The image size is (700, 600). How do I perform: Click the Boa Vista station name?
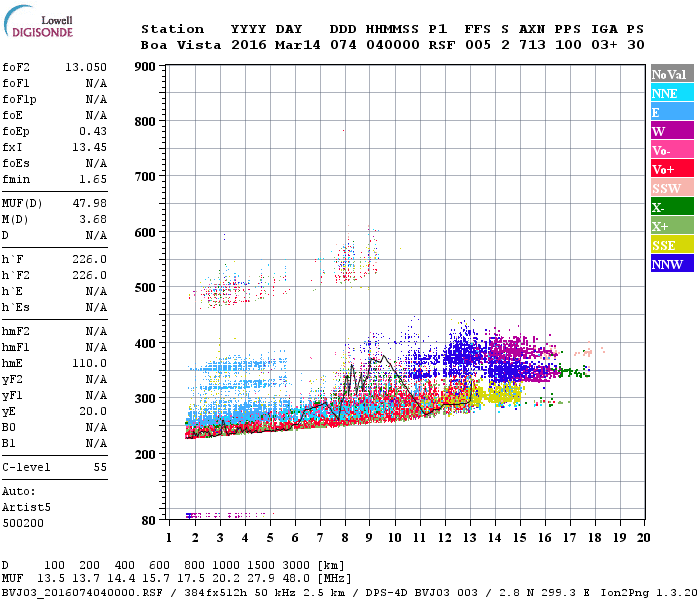click(x=181, y=45)
